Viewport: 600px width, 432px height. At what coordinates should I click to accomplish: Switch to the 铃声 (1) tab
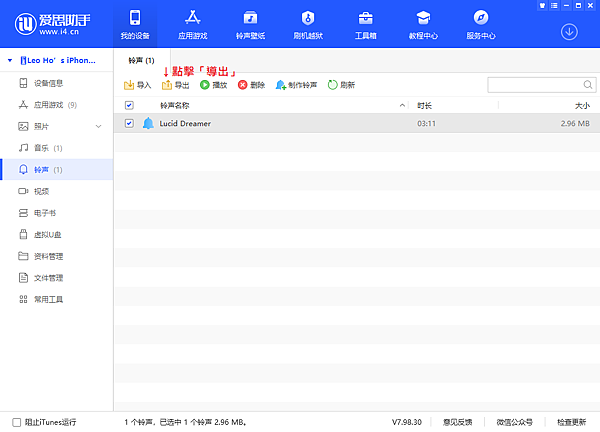coord(142,60)
